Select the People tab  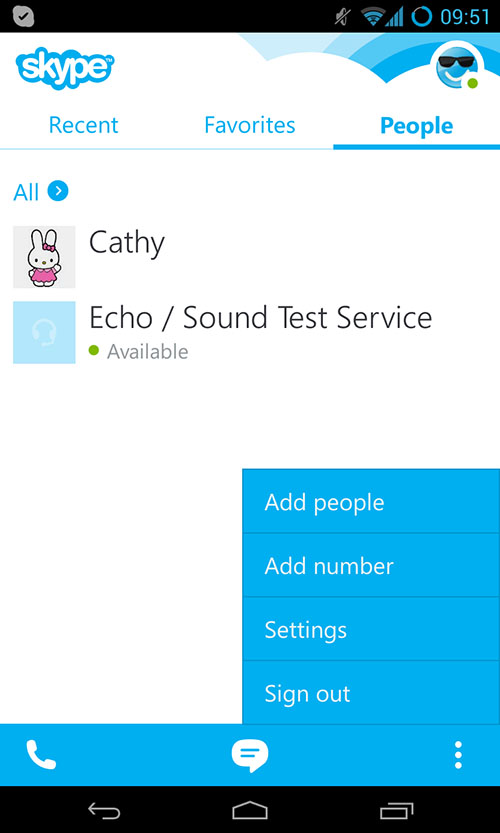pyautogui.click(x=417, y=126)
